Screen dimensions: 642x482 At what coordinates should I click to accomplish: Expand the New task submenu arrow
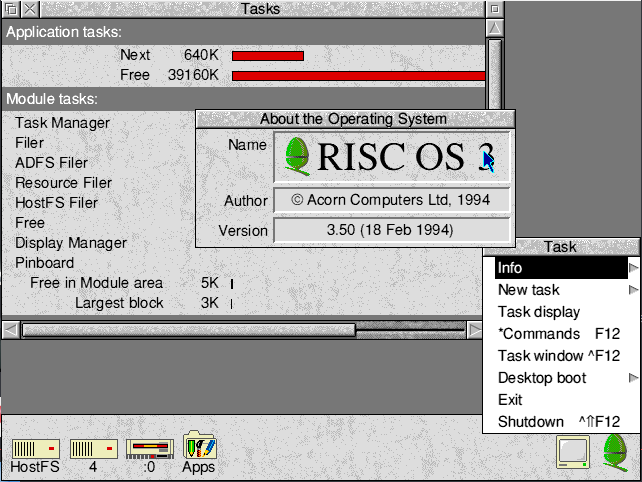[633, 290]
